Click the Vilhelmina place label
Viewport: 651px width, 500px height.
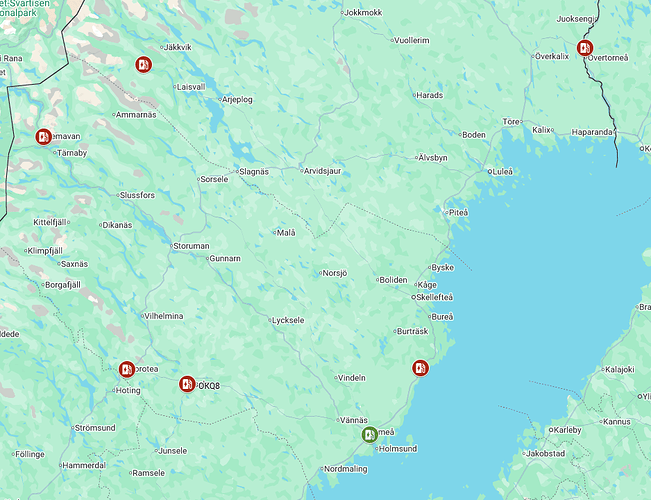pyautogui.click(x=164, y=316)
